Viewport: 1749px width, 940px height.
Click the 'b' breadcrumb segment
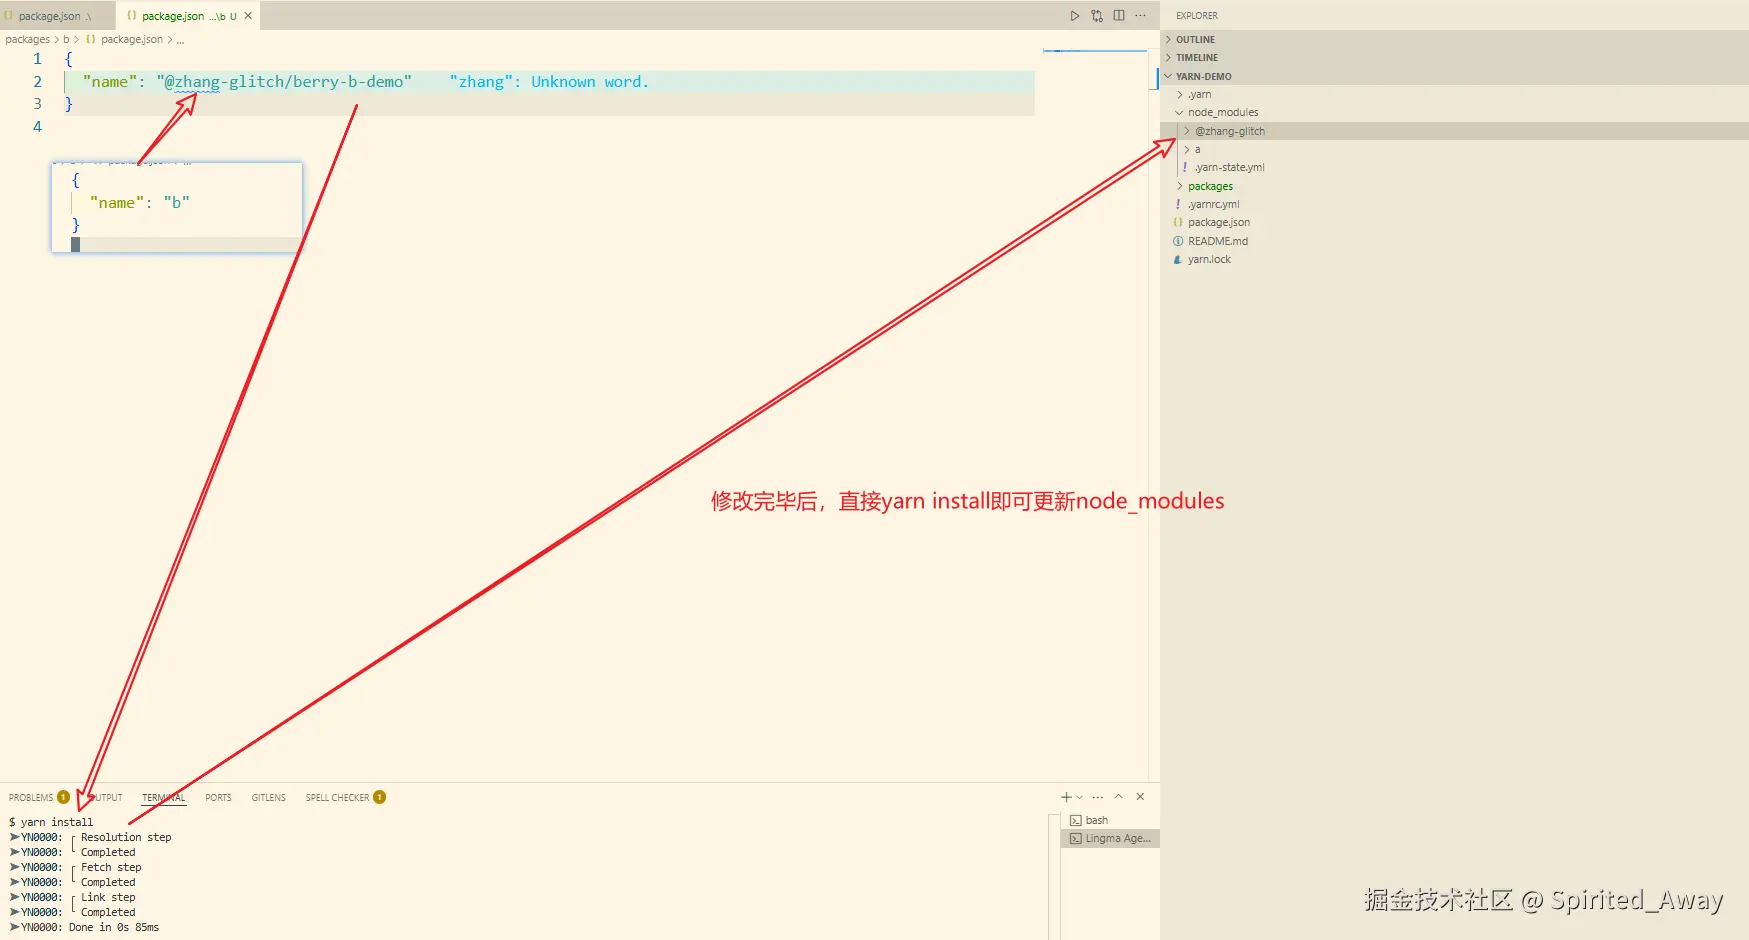click(66, 40)
